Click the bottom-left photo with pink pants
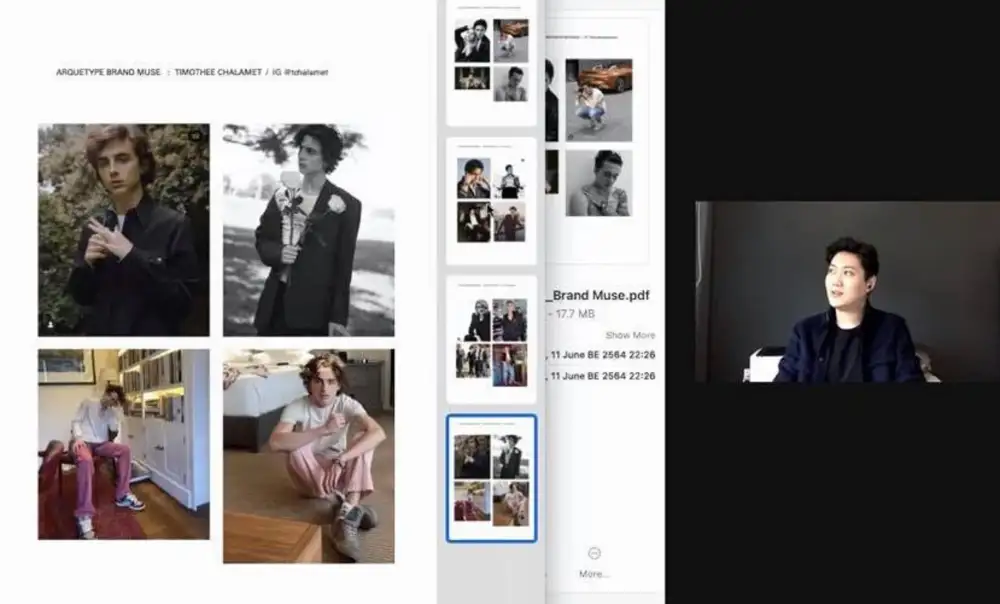 tap(124, 443)
